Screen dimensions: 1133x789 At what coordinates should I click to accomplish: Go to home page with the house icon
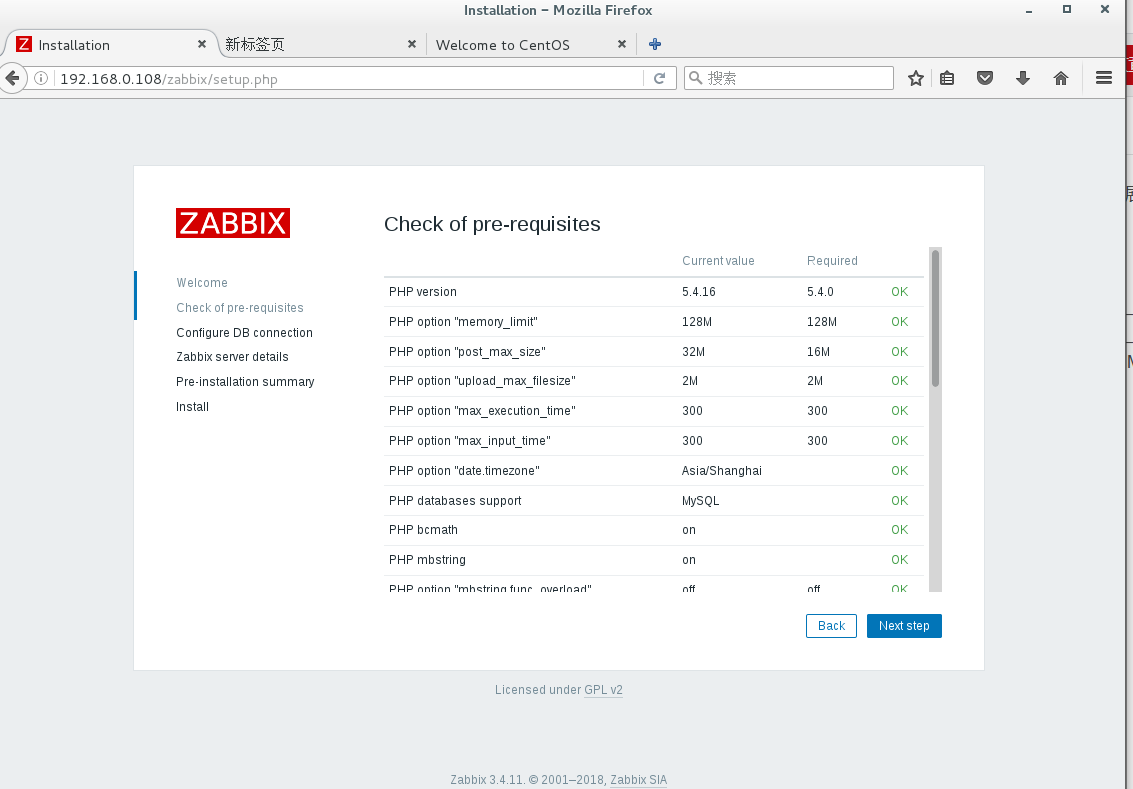(1061, 78)
